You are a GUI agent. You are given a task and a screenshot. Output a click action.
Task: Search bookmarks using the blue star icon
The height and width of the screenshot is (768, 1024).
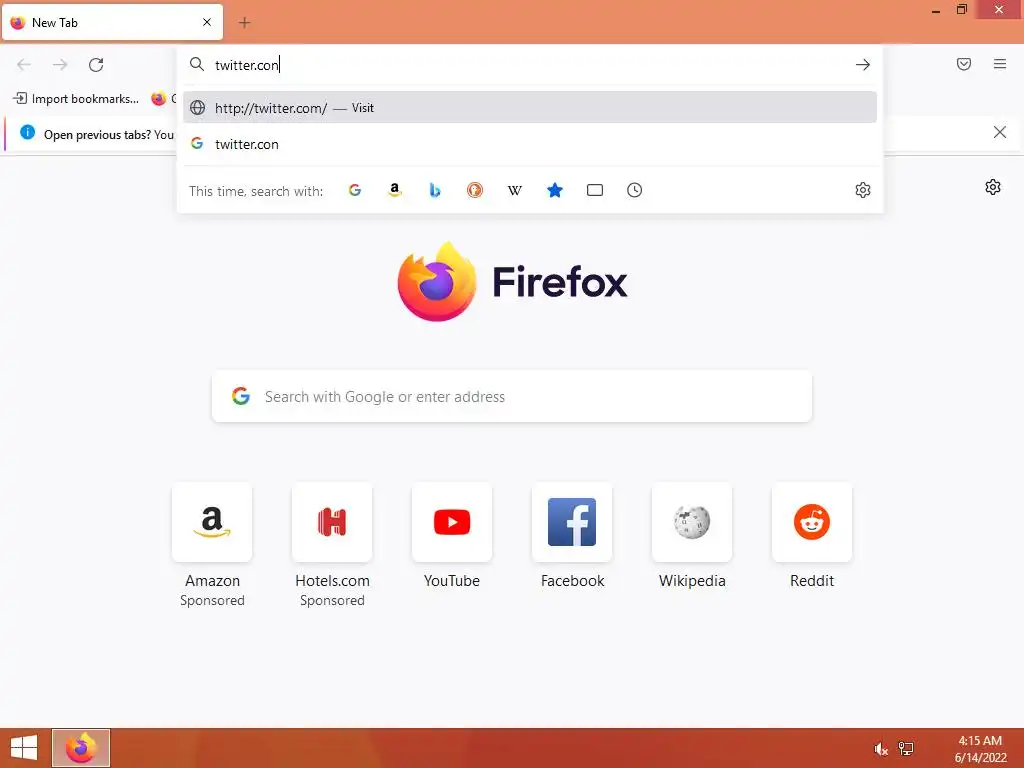pos(554,190)
